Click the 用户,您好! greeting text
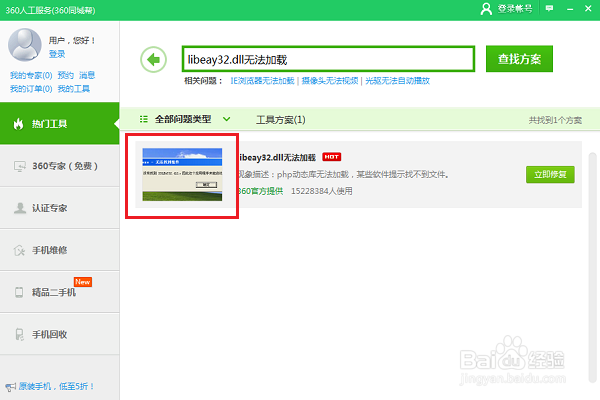Screen dimensions: 600x400 pos(72,40)
